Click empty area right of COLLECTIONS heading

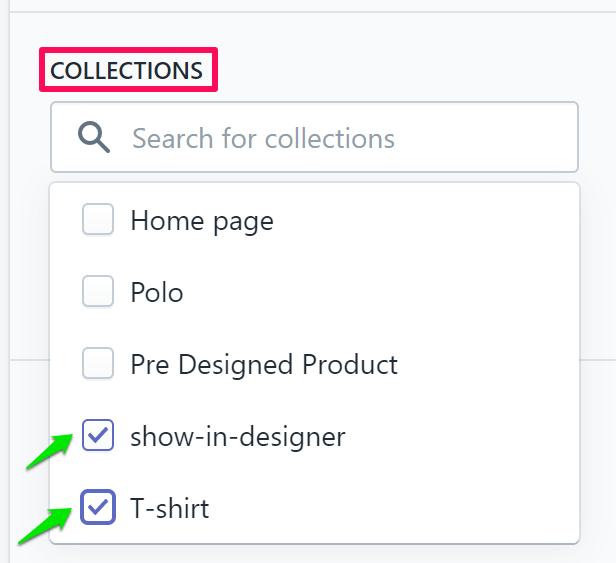click(x=400, y=72)
